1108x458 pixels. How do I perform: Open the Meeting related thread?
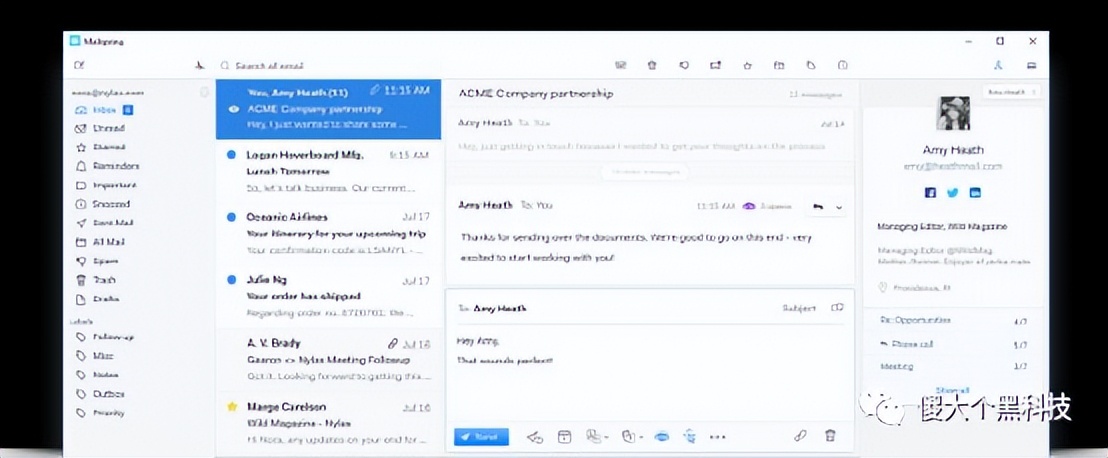pos(953,367)
